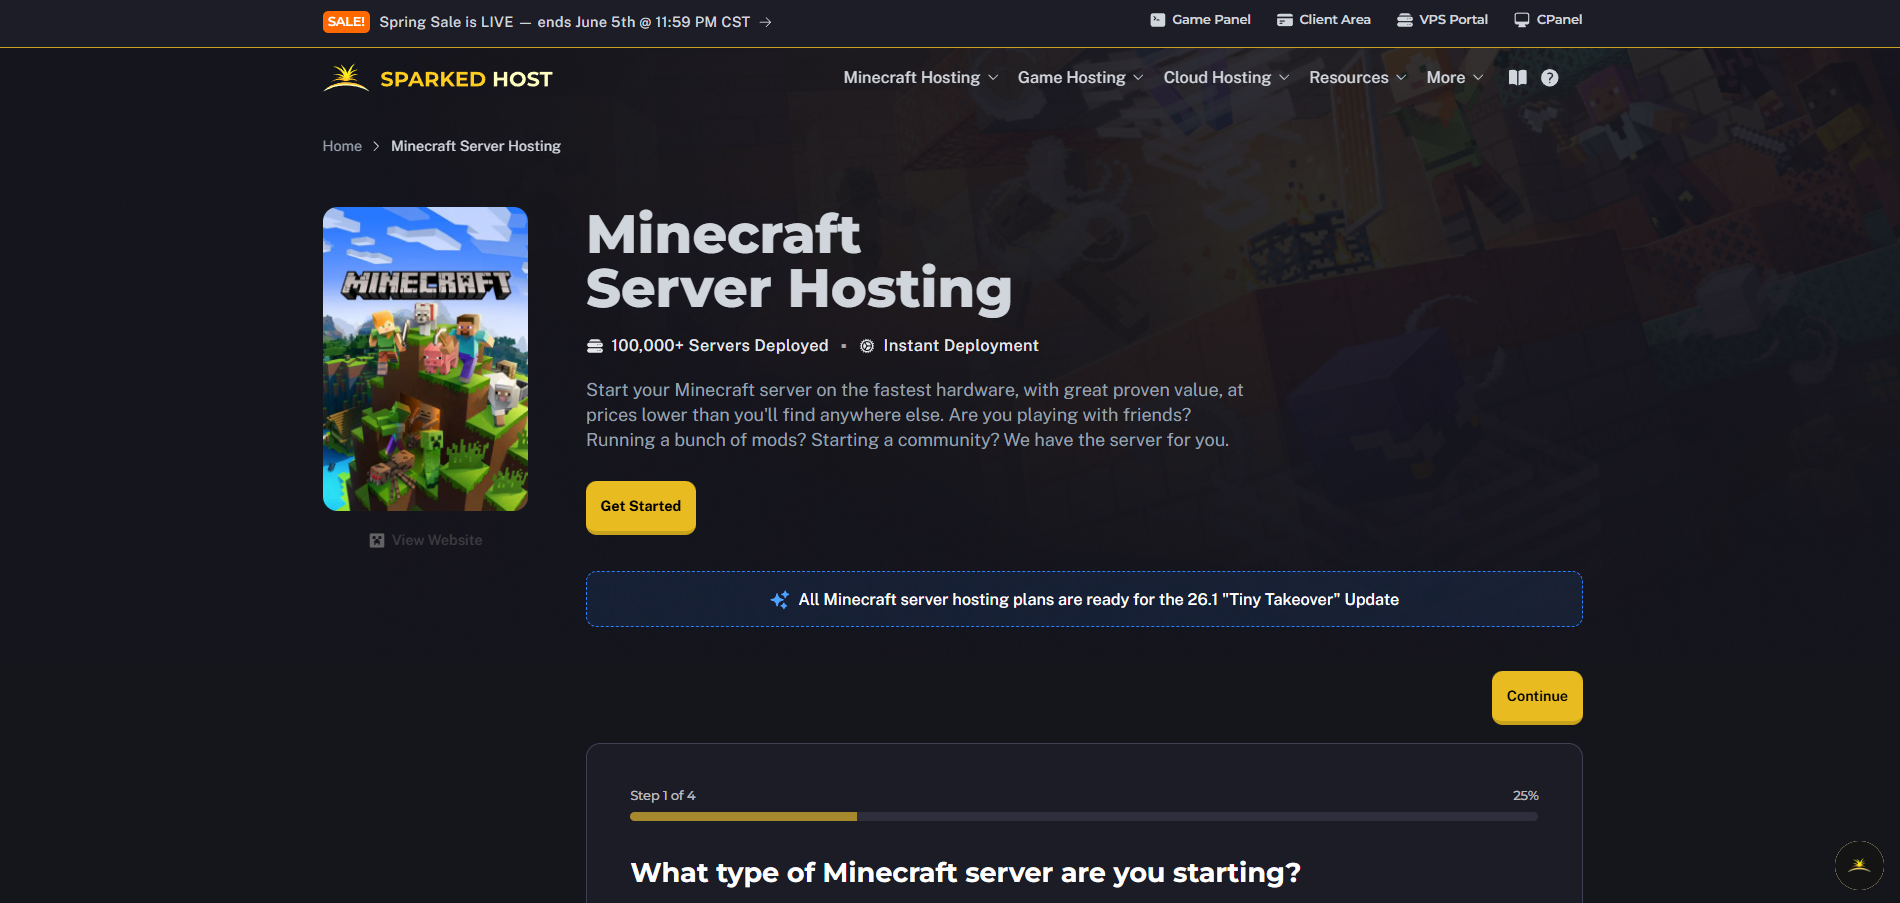Click the Instant Deployment label
The image size is (1900, 903).
[x=961, y=346]
